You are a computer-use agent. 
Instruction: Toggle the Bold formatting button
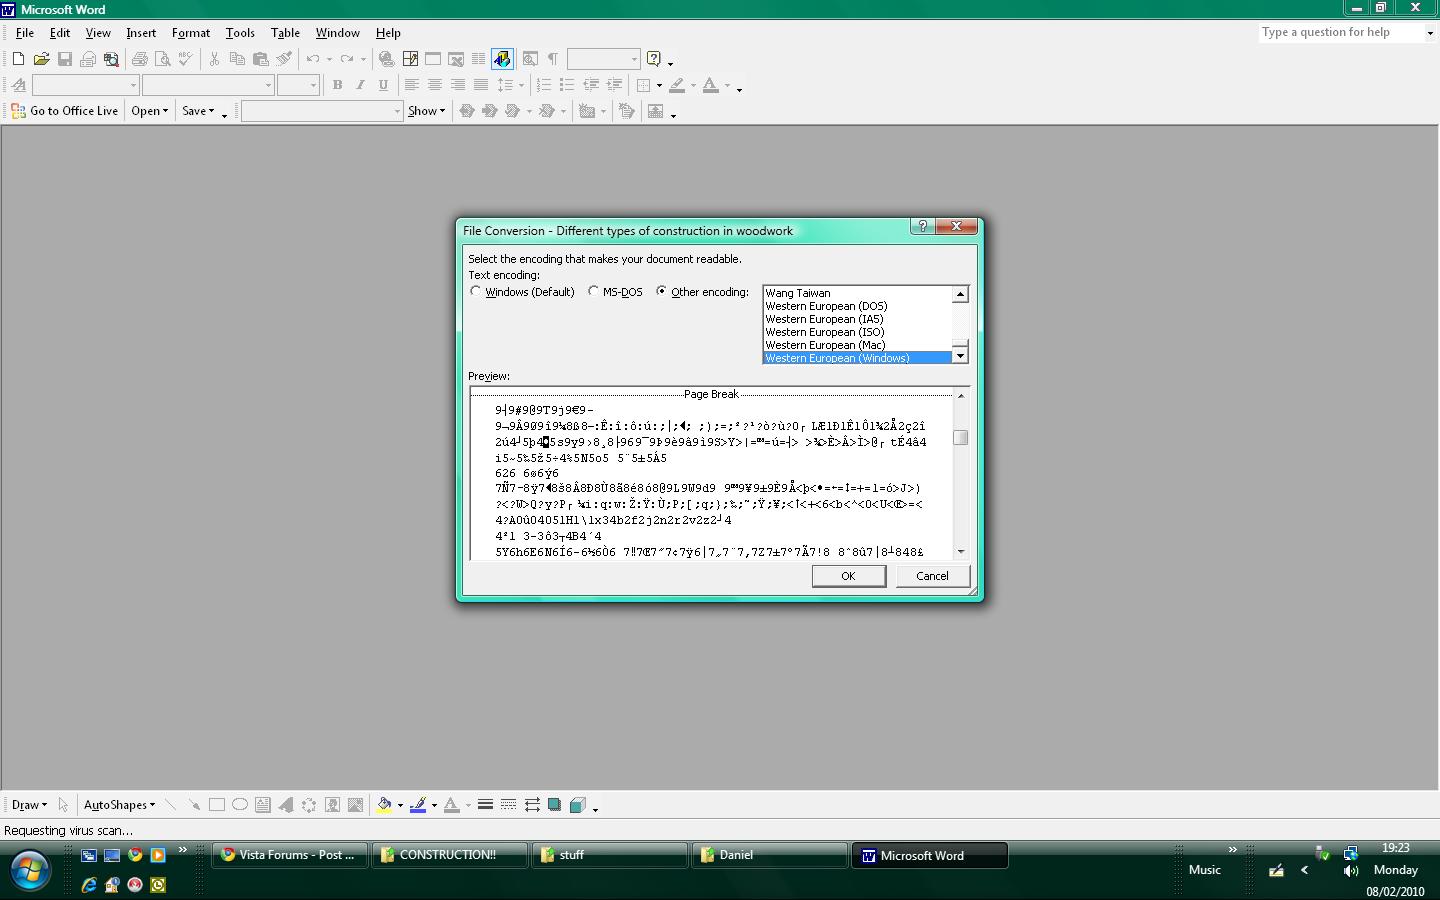pyautogui.click(x=337, y=85)
